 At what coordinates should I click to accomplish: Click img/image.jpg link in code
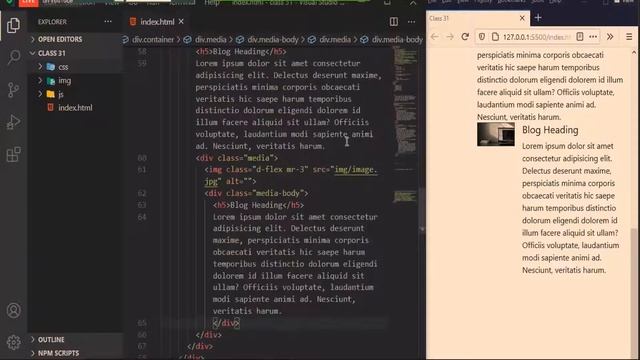tap(356, 169)
